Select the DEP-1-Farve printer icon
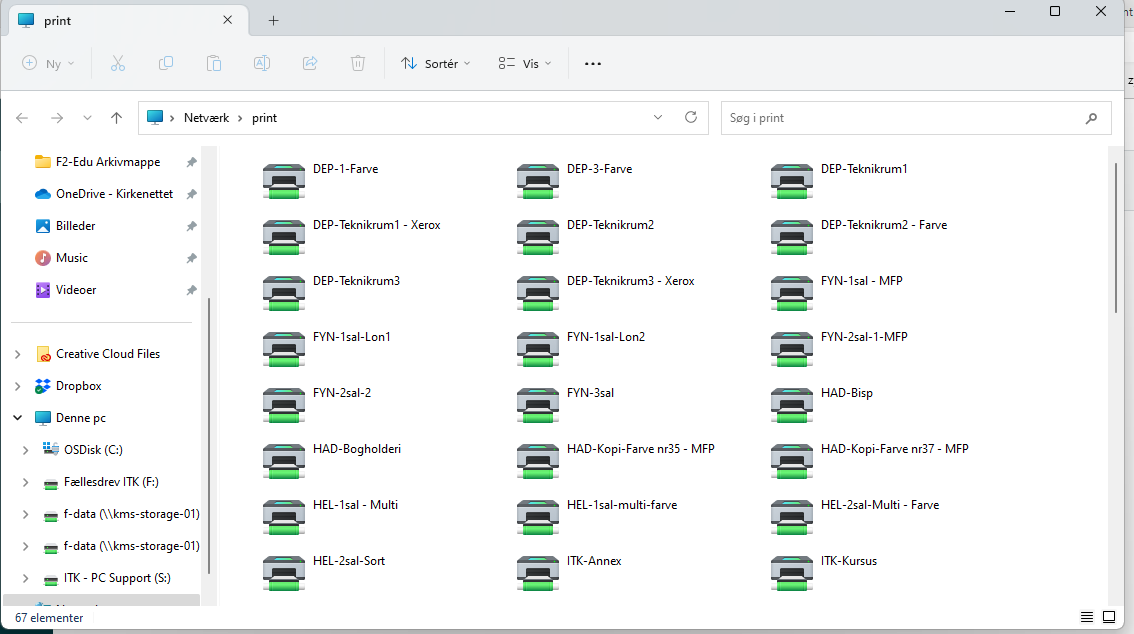Screen dimensions: 1134x634 (284, 181)
